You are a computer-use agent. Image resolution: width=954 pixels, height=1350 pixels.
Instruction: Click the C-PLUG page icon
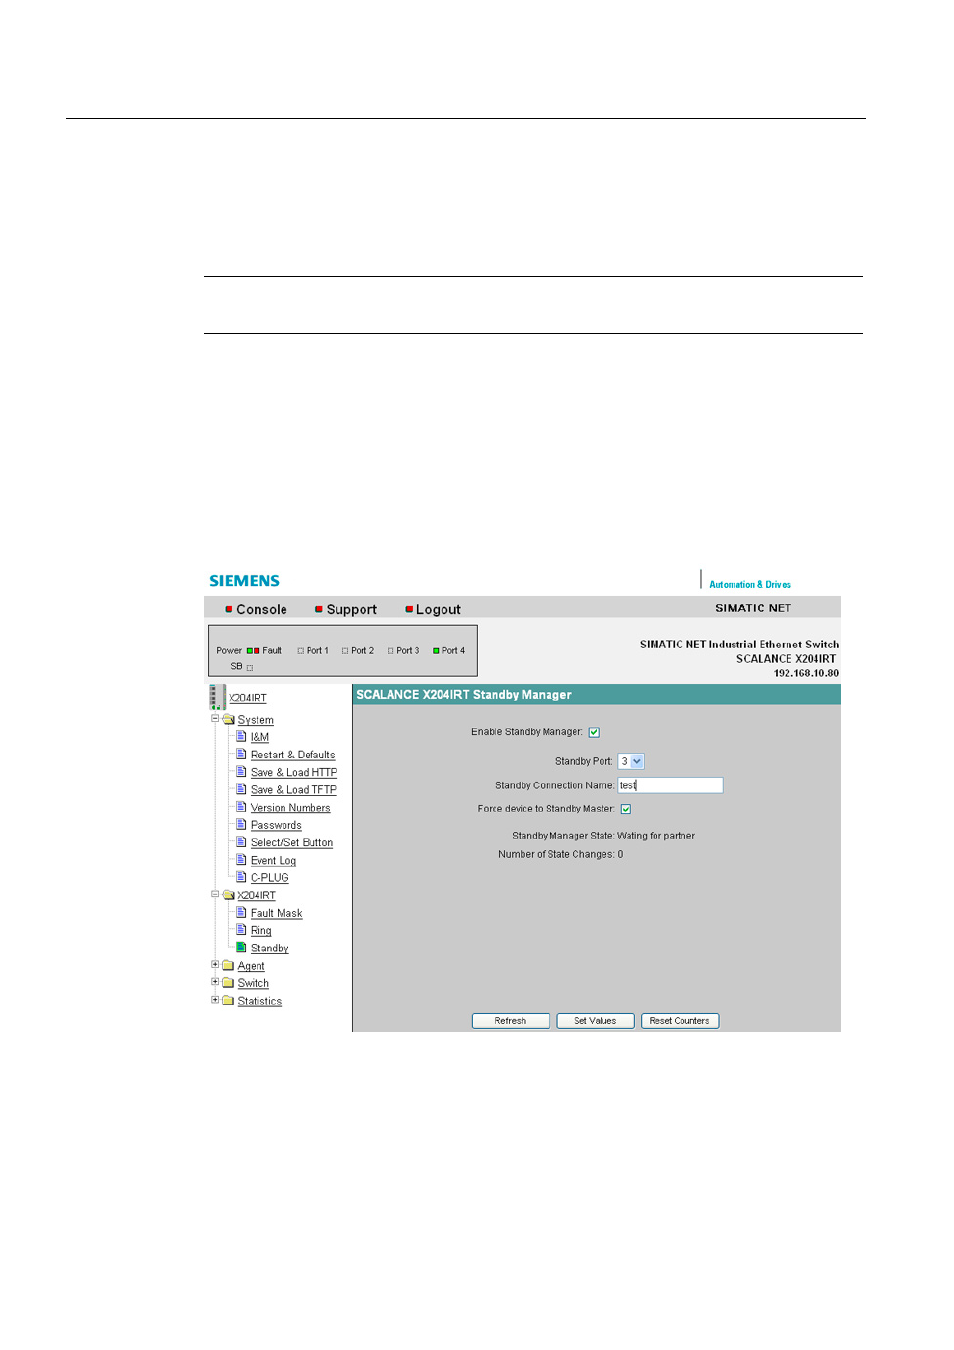pos(241,877)
